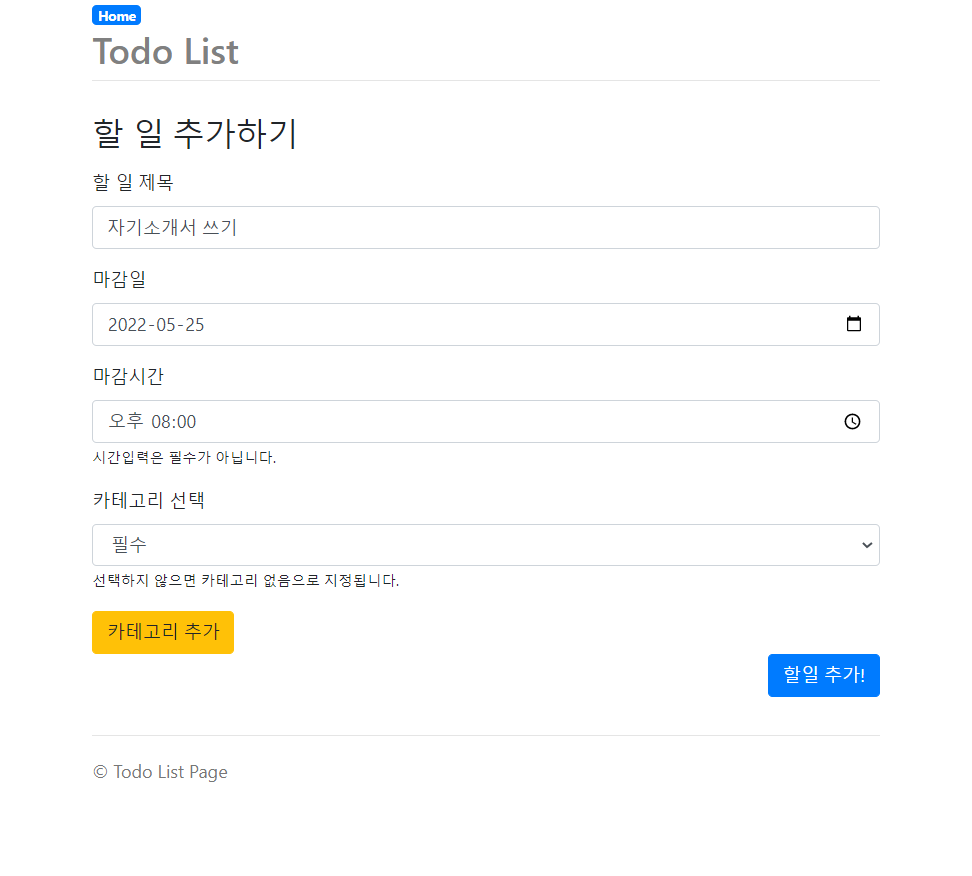Expand the chevron on the category select box
972x876 pixels.
[x=866, y=544]
